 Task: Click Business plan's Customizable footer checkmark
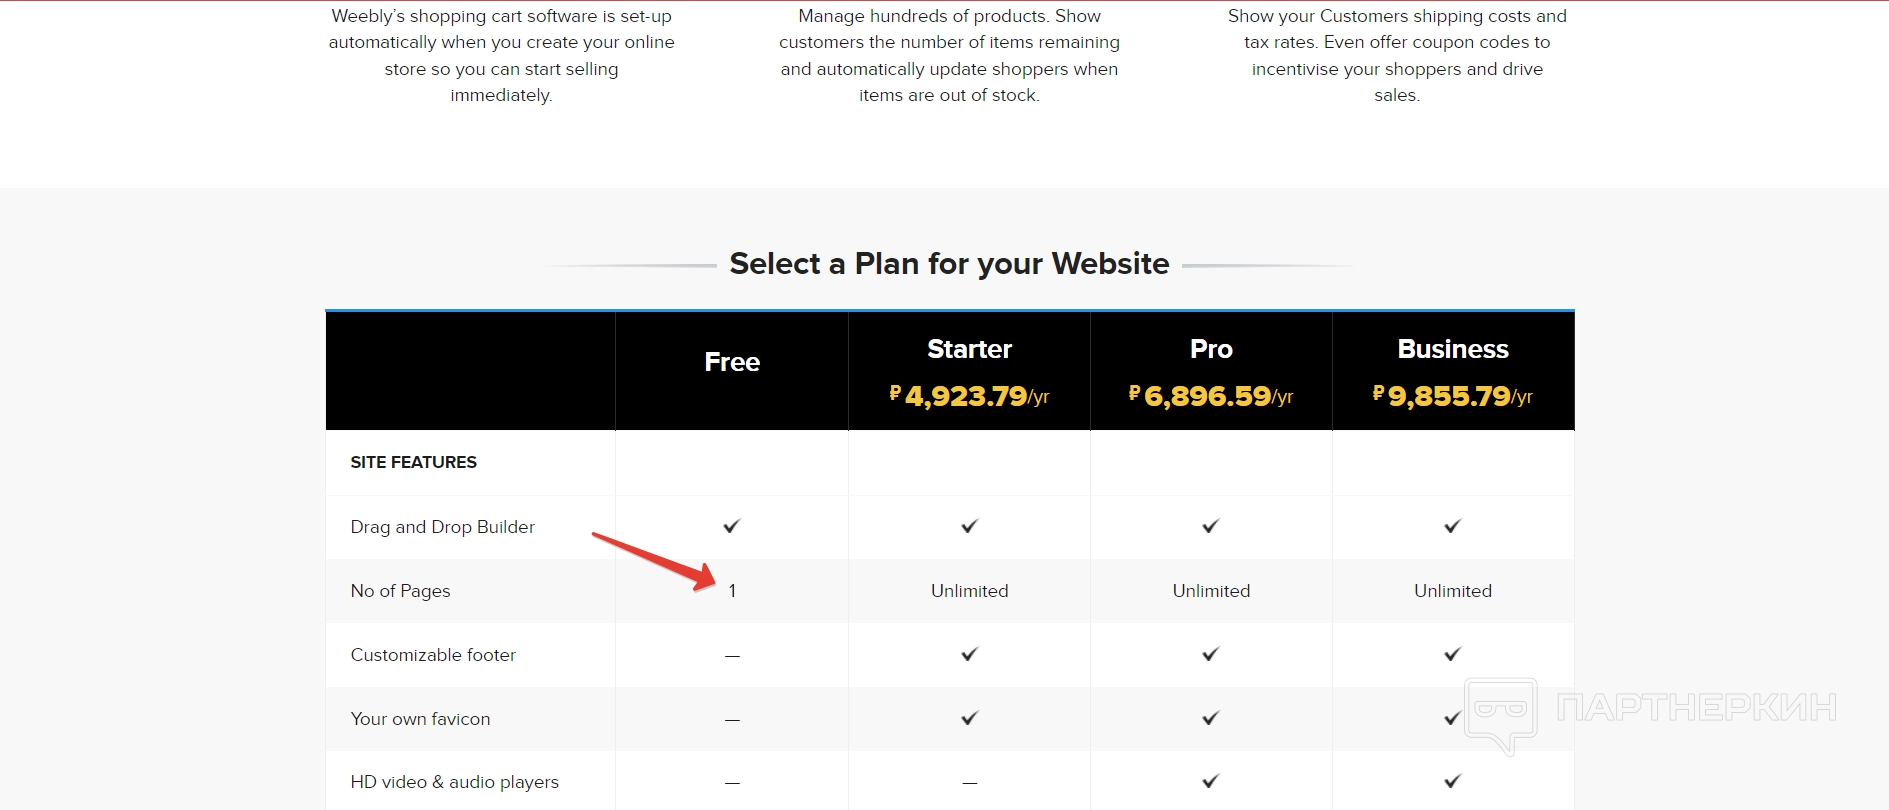click(1452, 654)
